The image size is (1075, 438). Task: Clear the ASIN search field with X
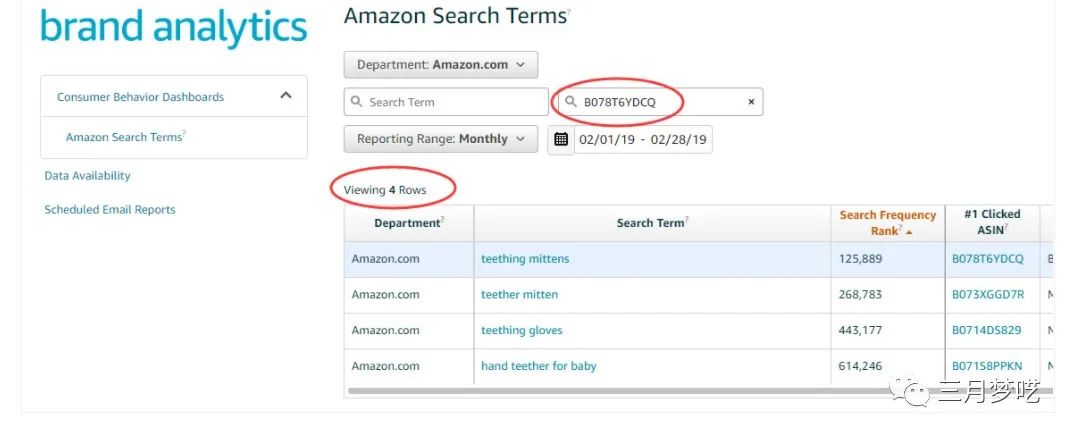751,102
